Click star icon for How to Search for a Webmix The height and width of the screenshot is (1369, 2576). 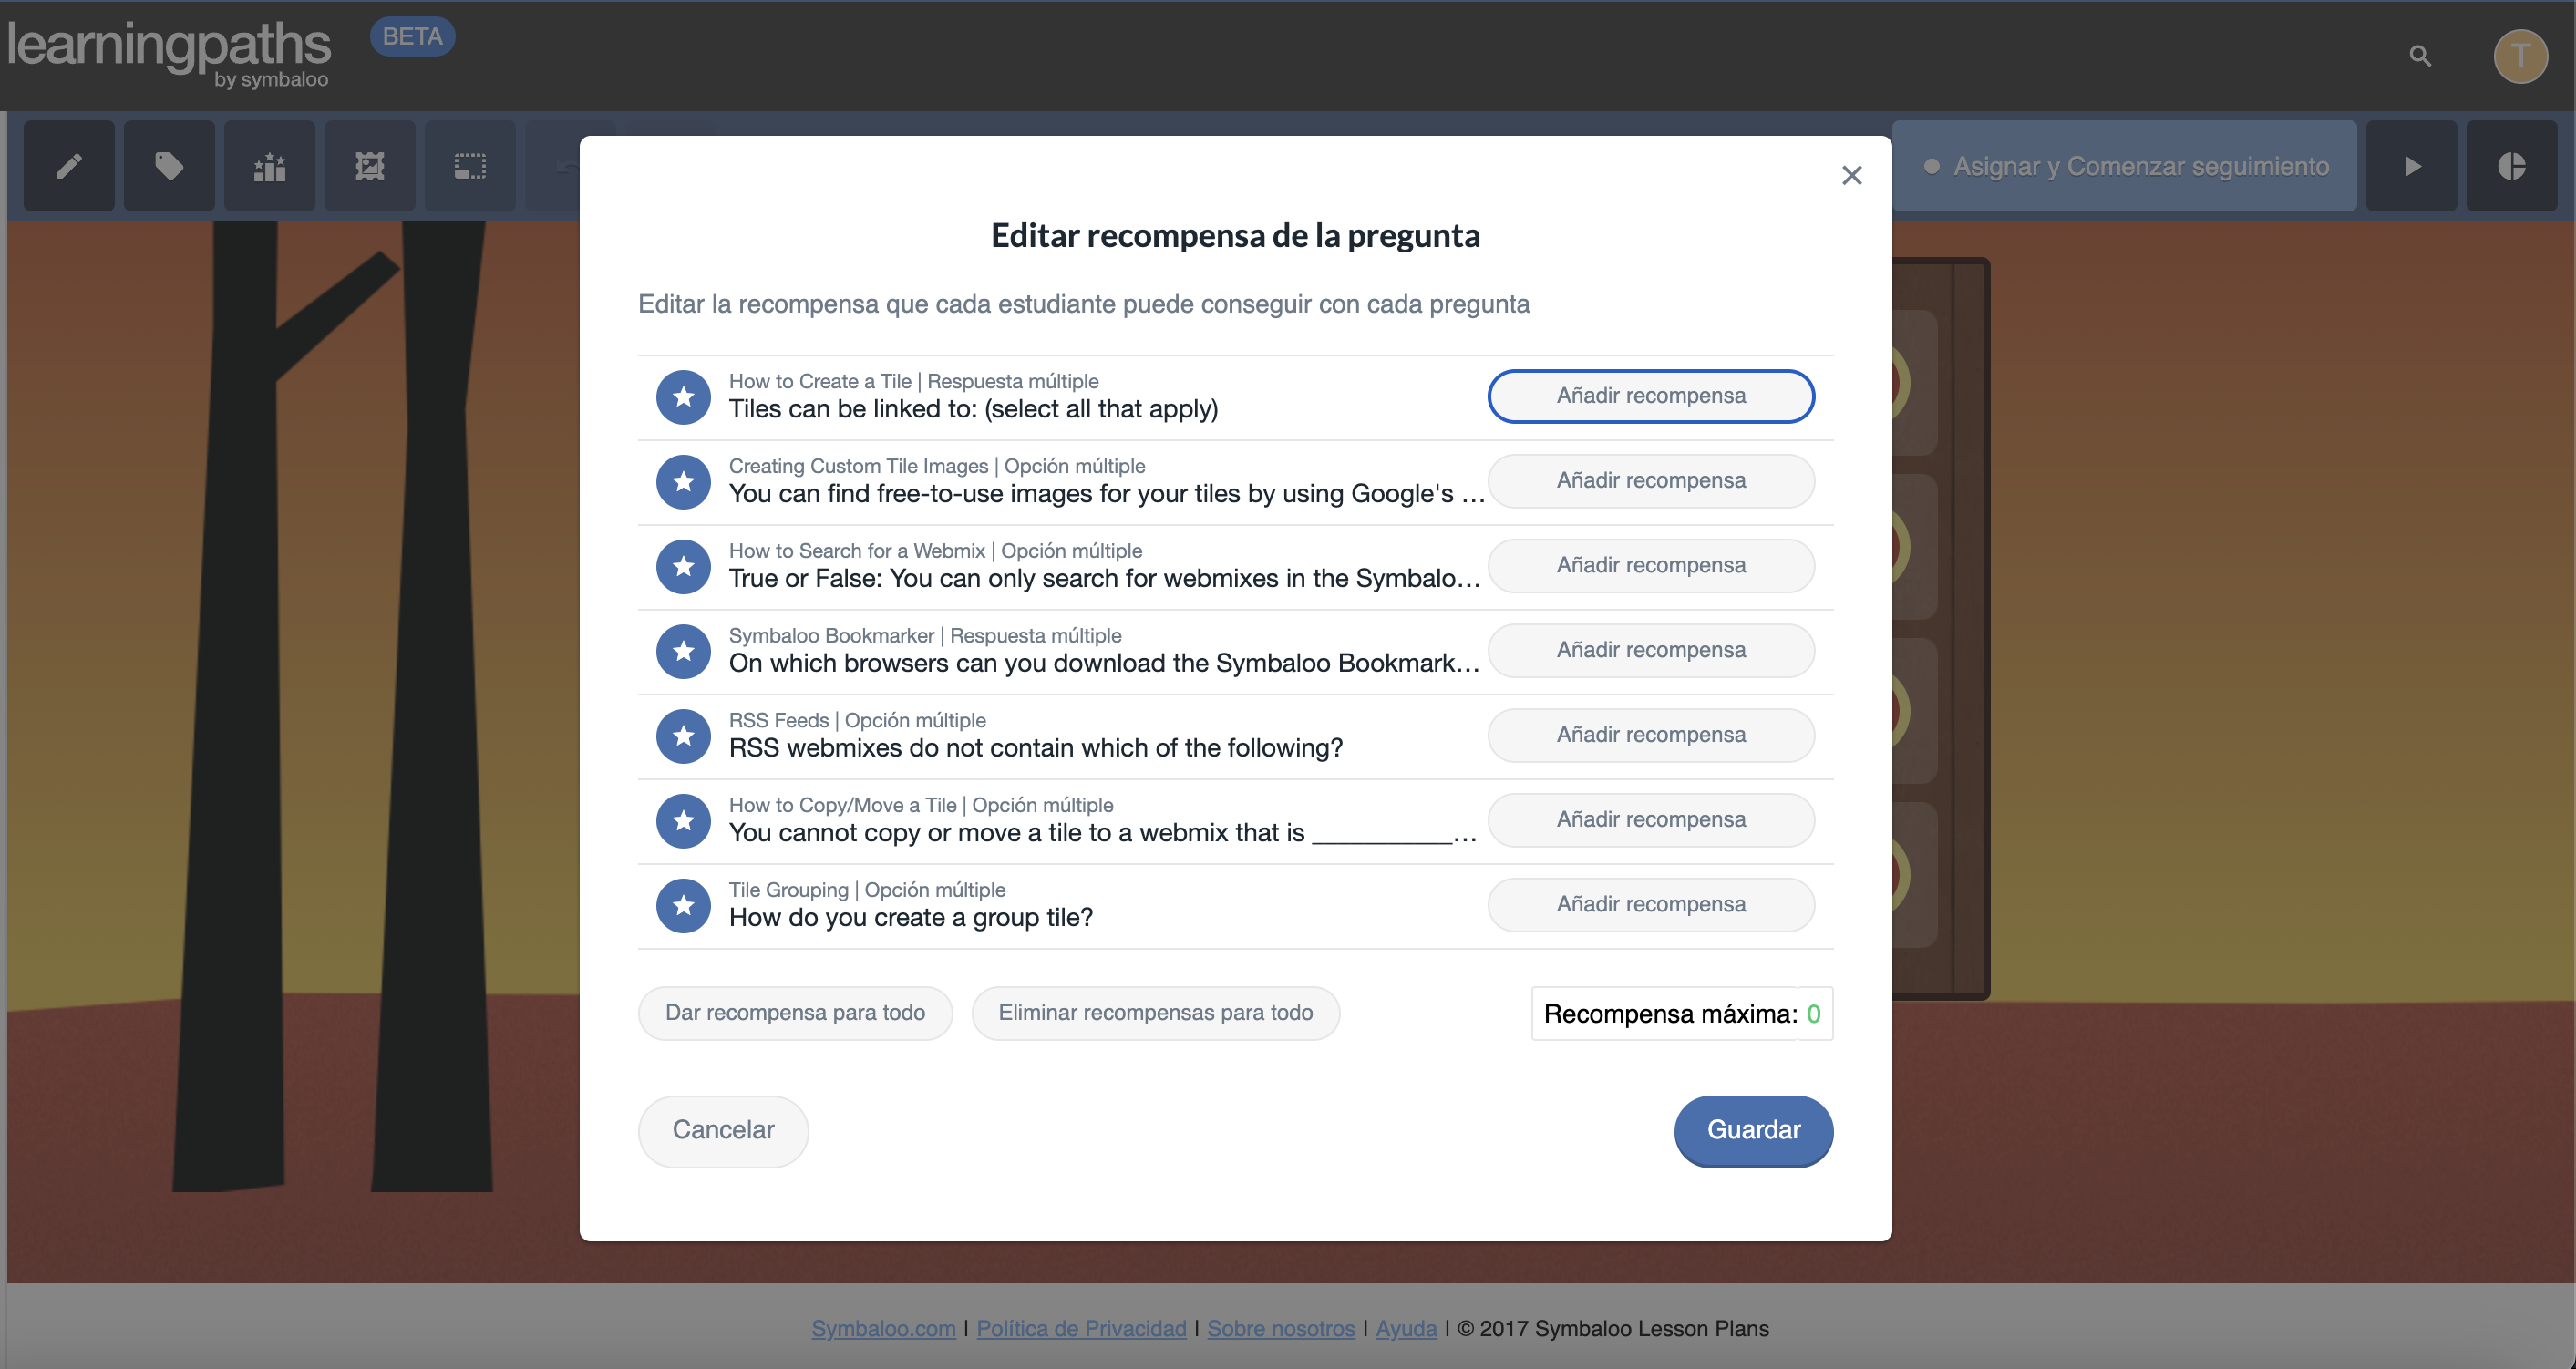pos(683,567)
